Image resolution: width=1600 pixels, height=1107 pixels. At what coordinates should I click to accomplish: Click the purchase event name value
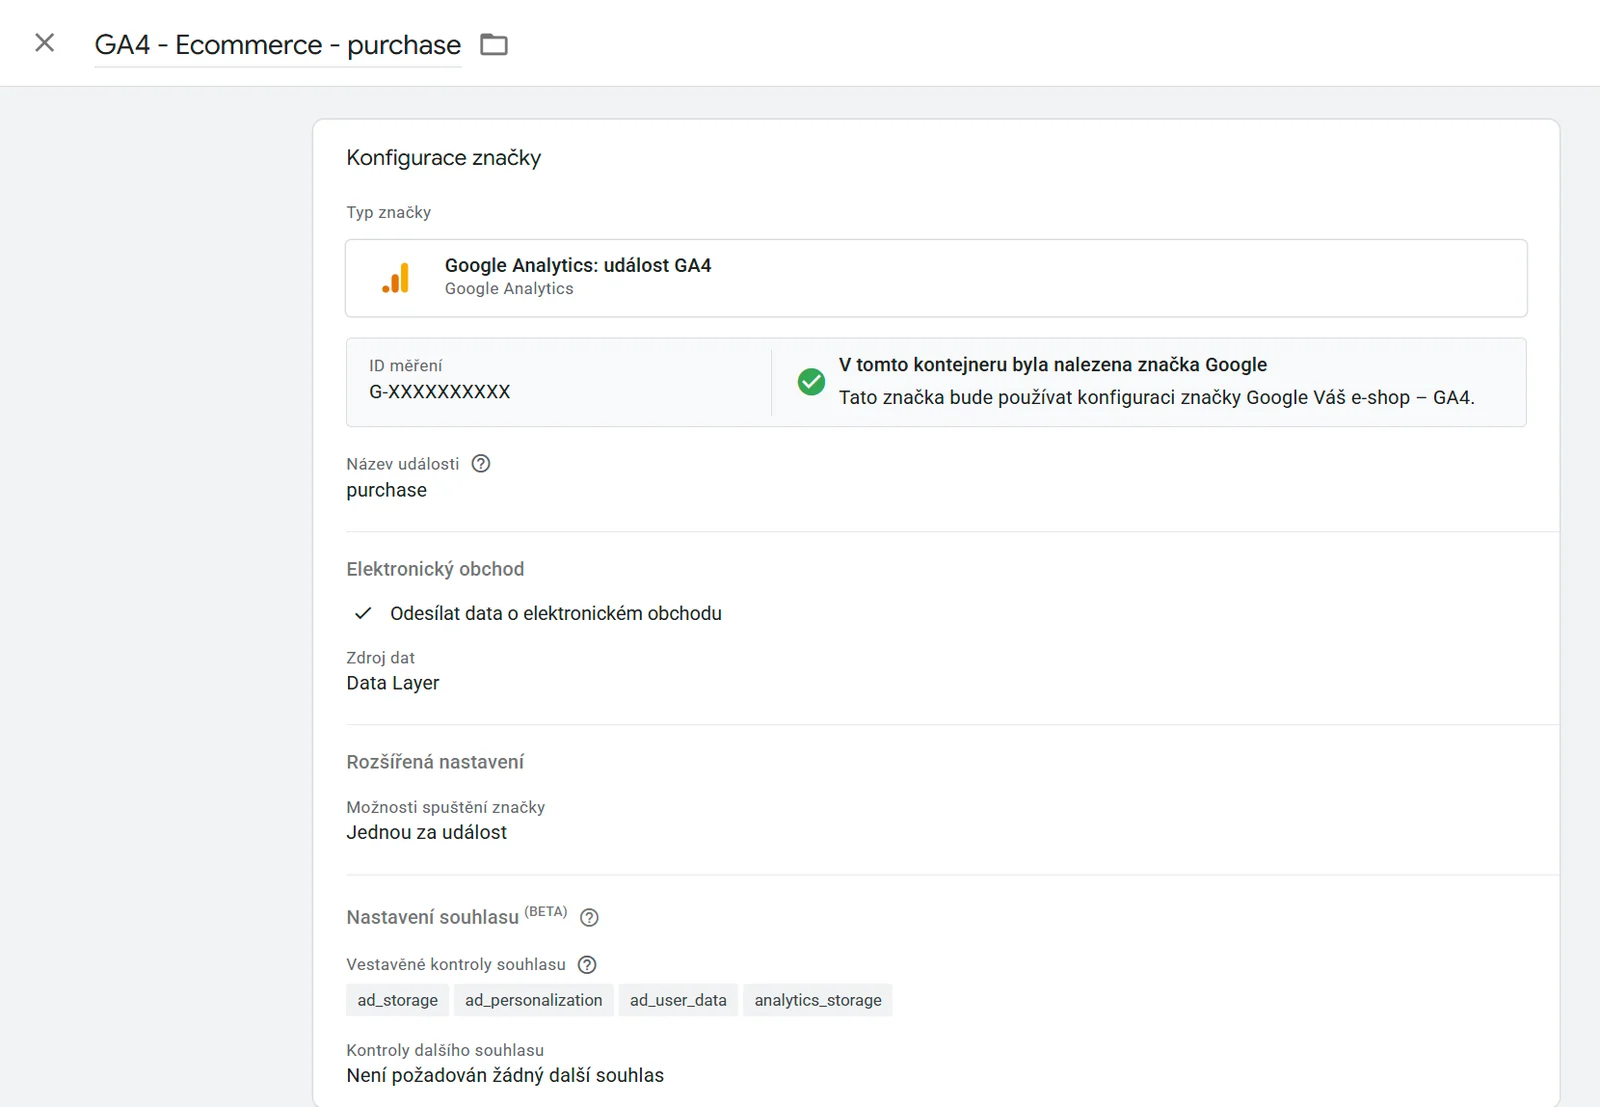387,491
